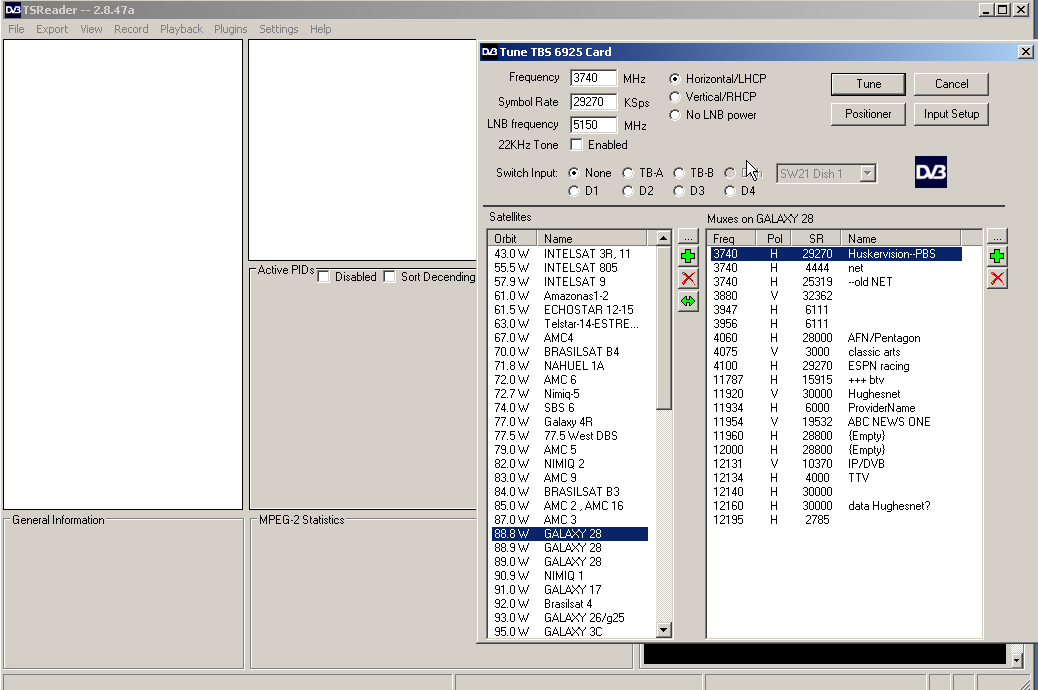The width and height of the screenshot is (1038, 690).
Task: Add a satellite with the green plus icon
Action: [688, 256]
